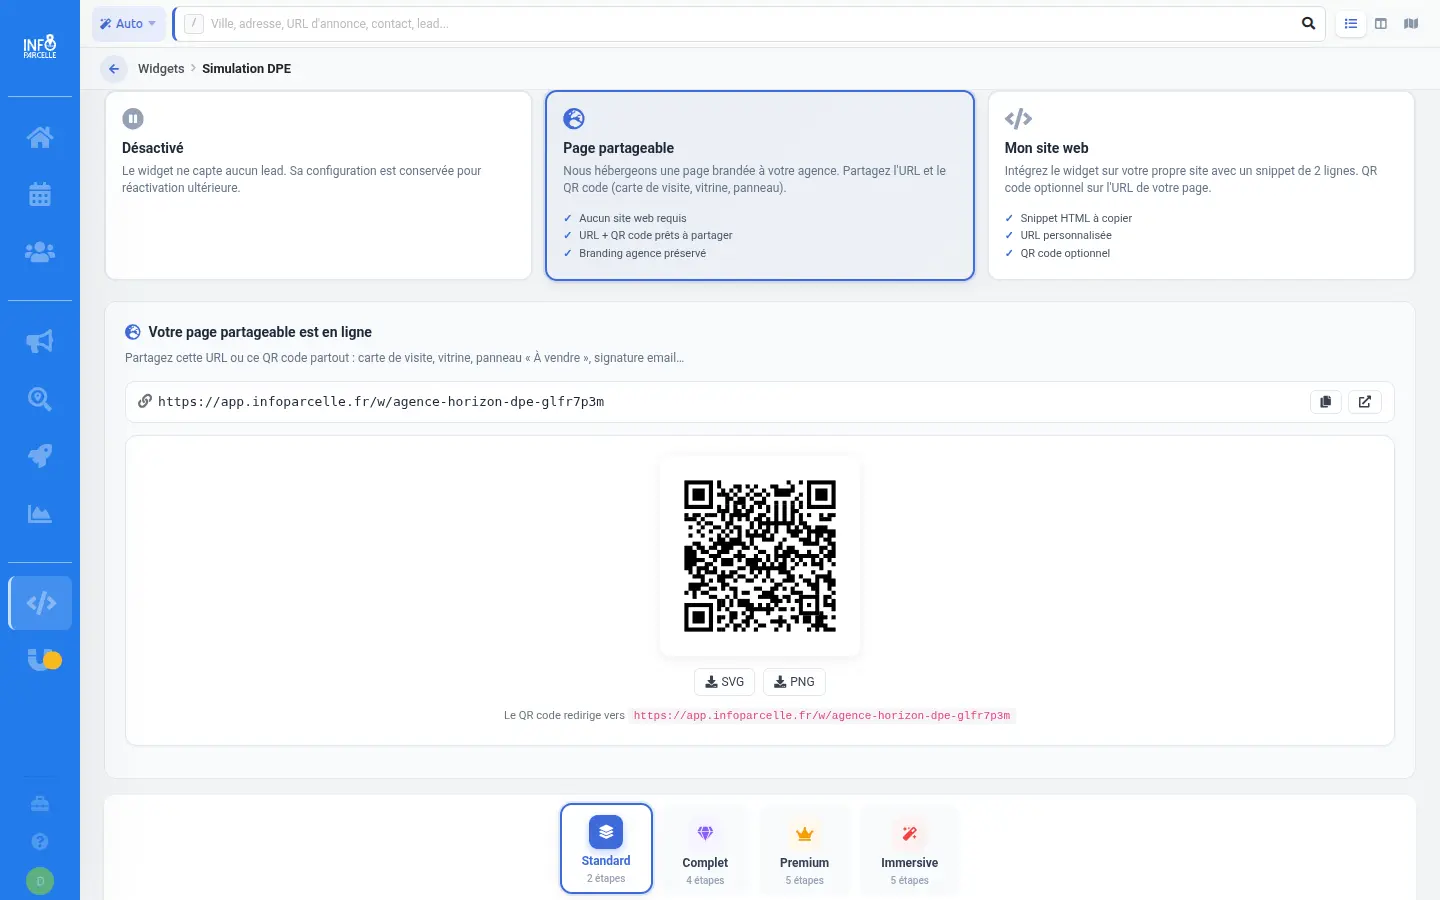Select the Immersive 5 étapes template
1440x900 pixels.
coord(909,851)
